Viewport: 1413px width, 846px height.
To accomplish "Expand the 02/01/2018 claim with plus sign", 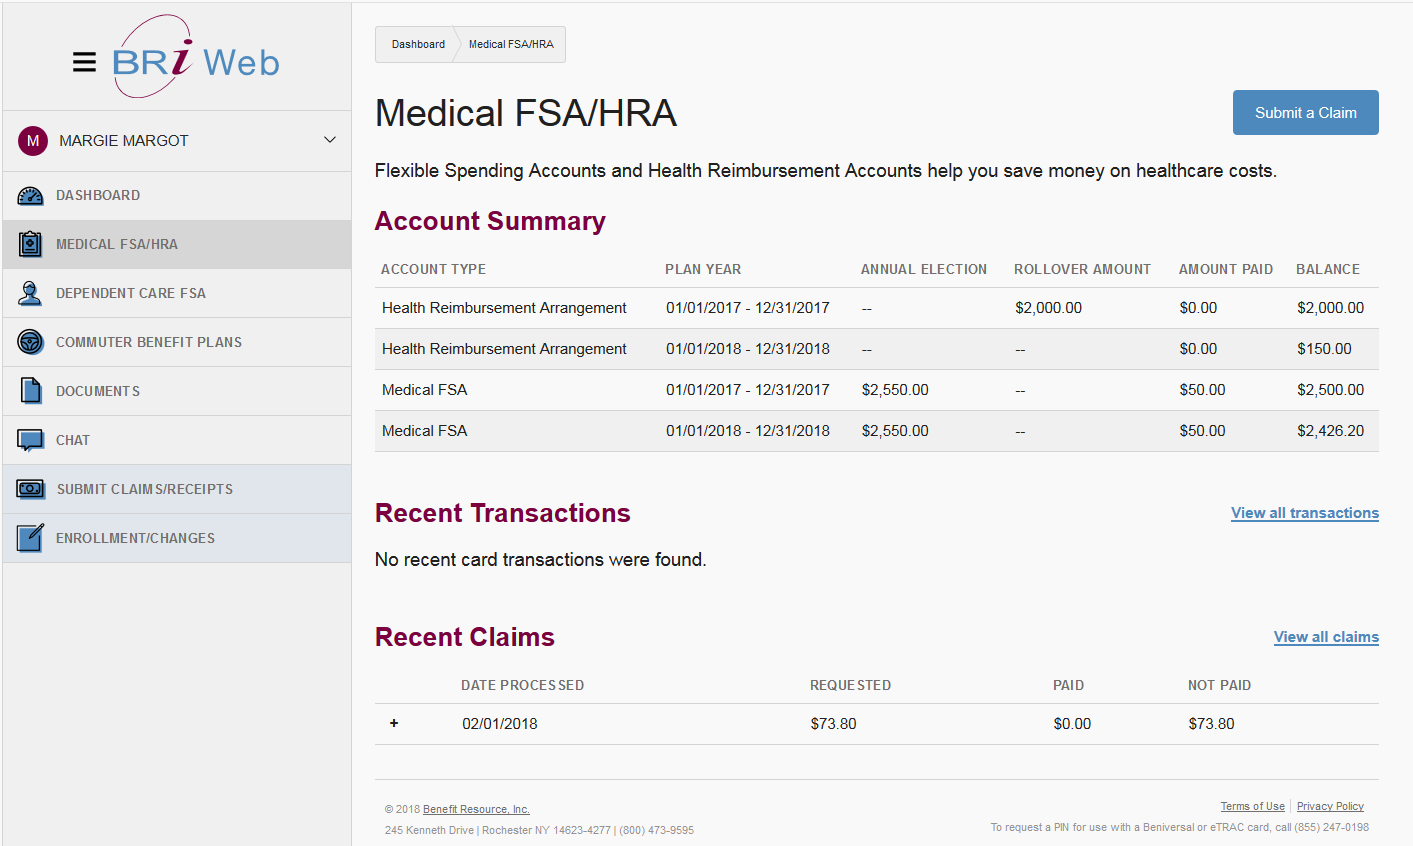I will click(x=394, y=723).
